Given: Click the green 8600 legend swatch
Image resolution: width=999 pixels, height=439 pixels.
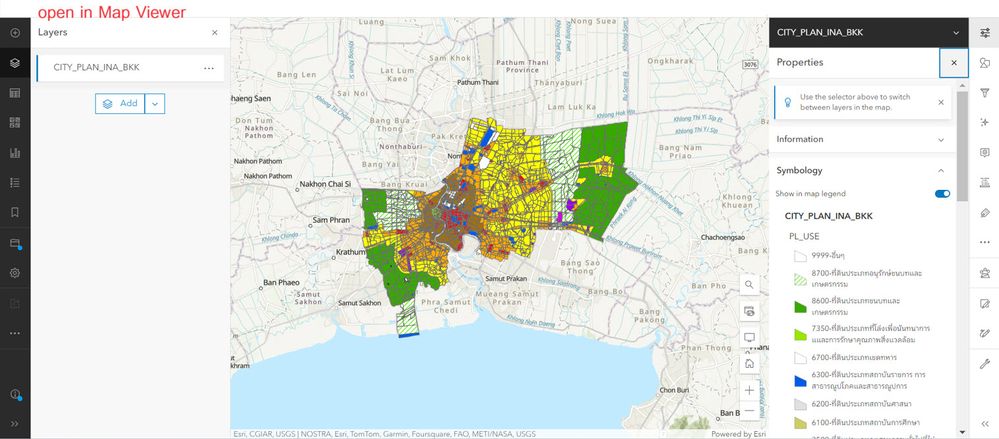Looking at the screenshot, I should pyautogui.click(x=800, y=306).
